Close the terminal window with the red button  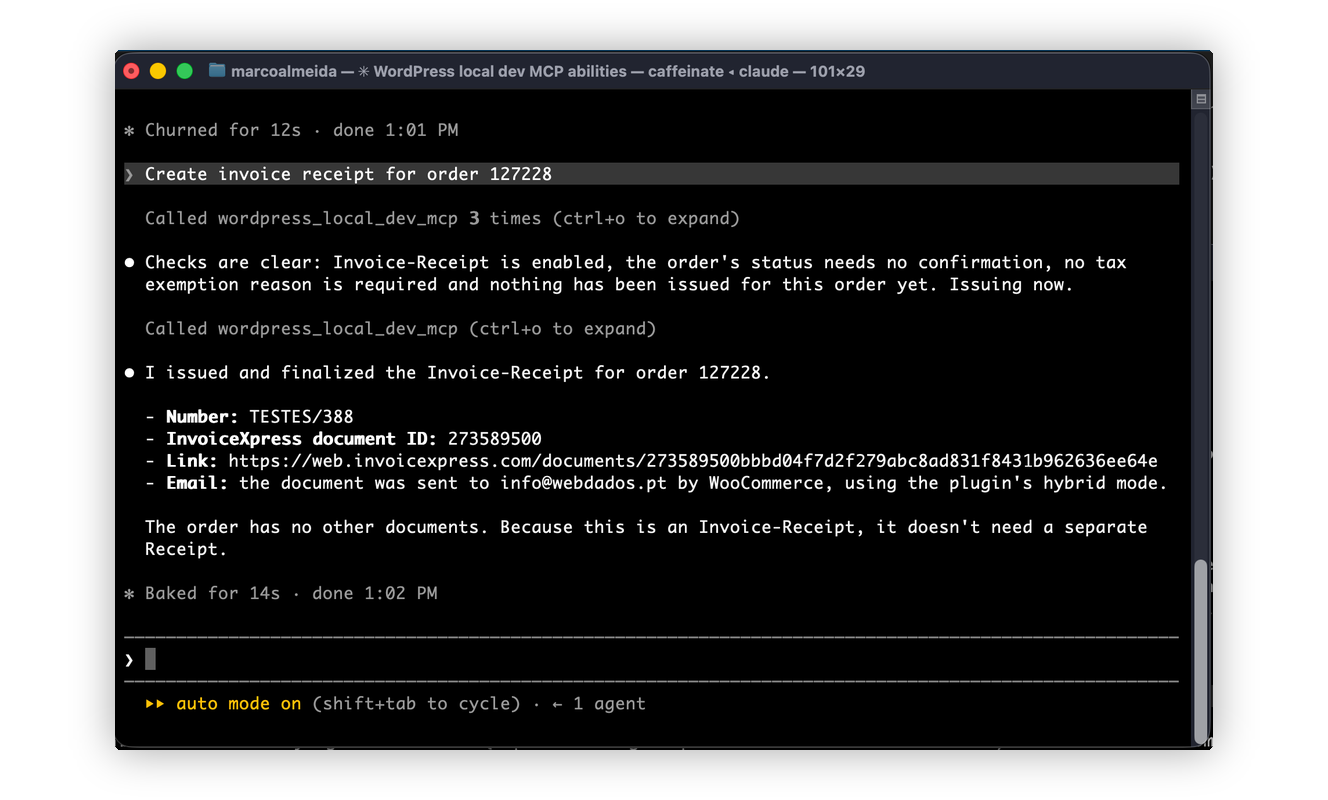131,71
